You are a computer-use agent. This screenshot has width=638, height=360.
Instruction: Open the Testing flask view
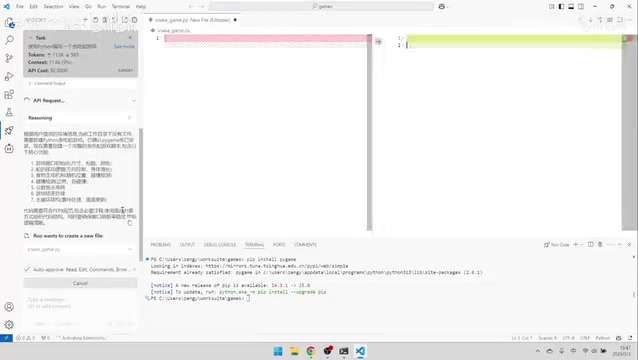click(9, 112)
